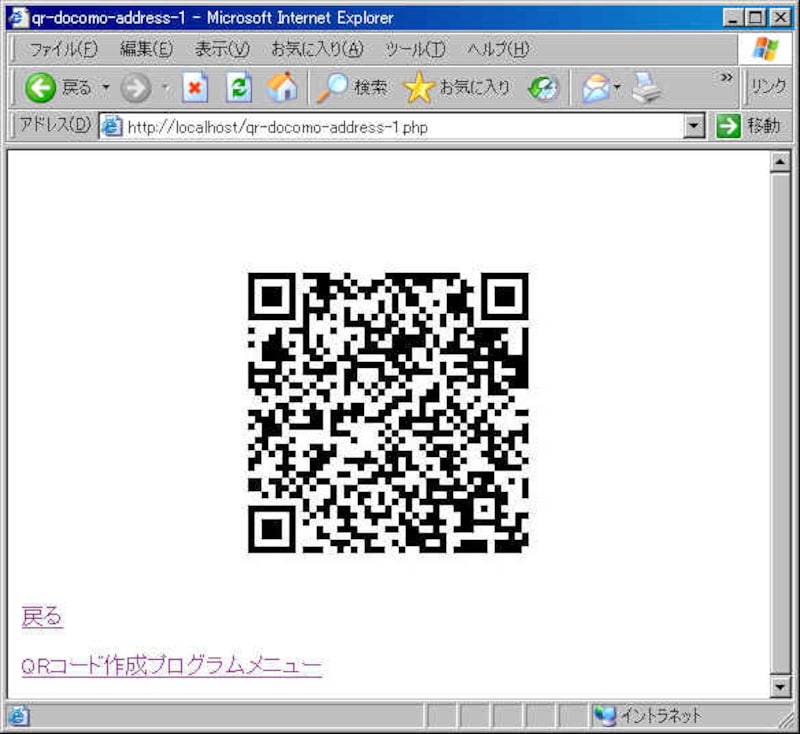Open the お気に入り(A) menu
The image size is (800, 734).
click(317, 49)
